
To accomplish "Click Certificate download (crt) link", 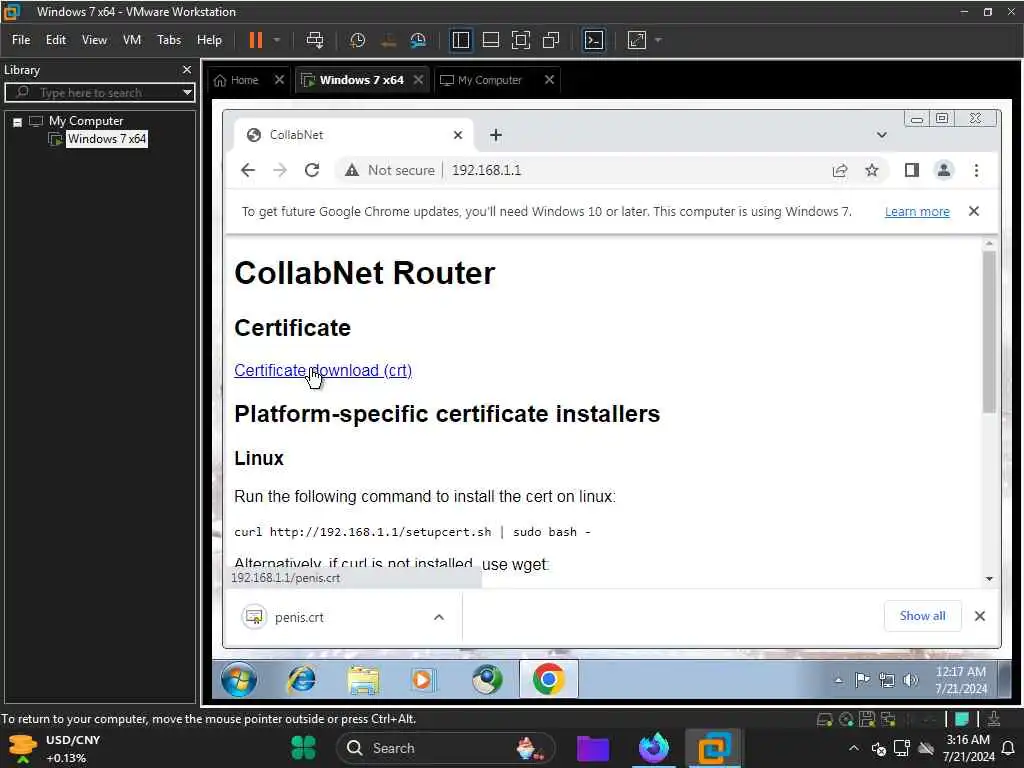I will [323, 370].
